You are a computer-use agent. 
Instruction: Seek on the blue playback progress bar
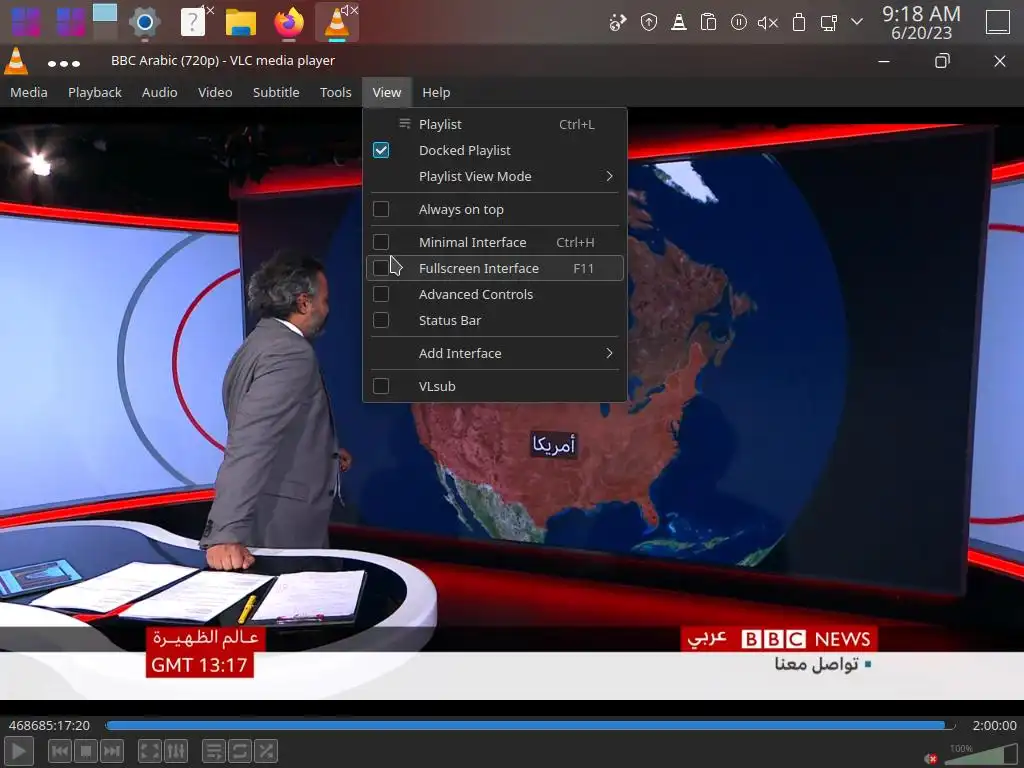click(530, 725)
